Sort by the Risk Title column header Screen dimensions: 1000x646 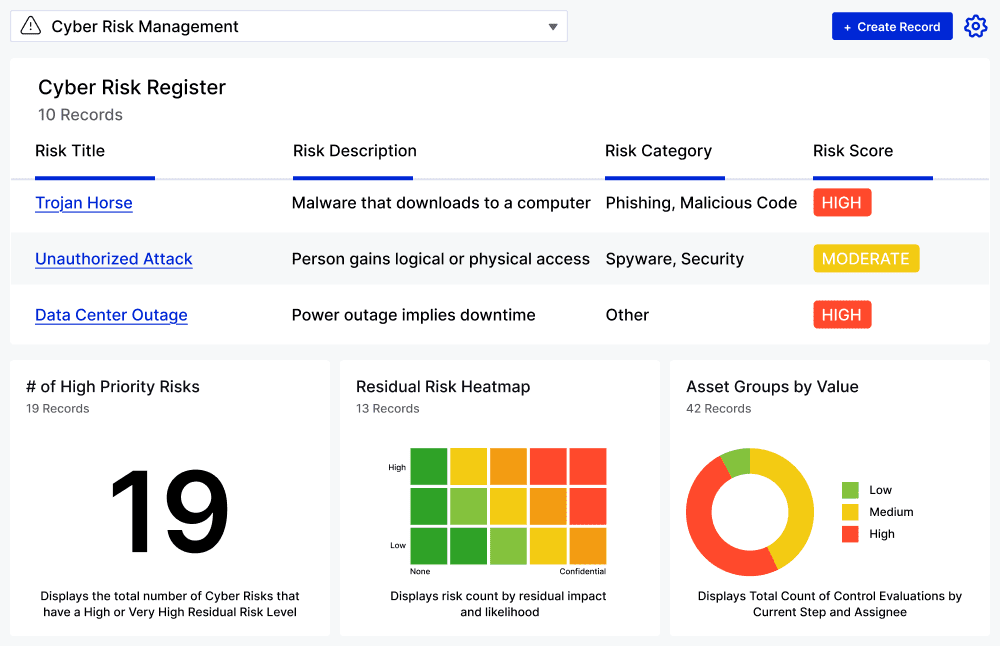(70, 151)
